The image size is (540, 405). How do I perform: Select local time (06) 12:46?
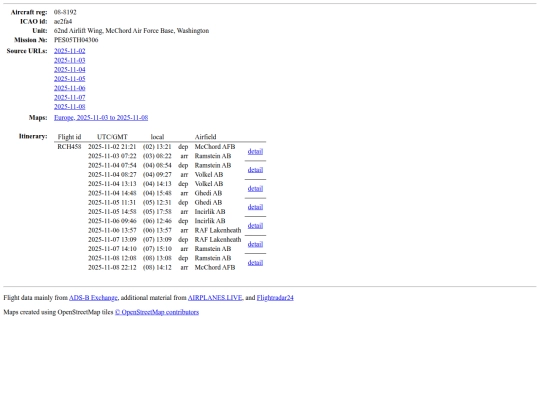pos(157,221)
